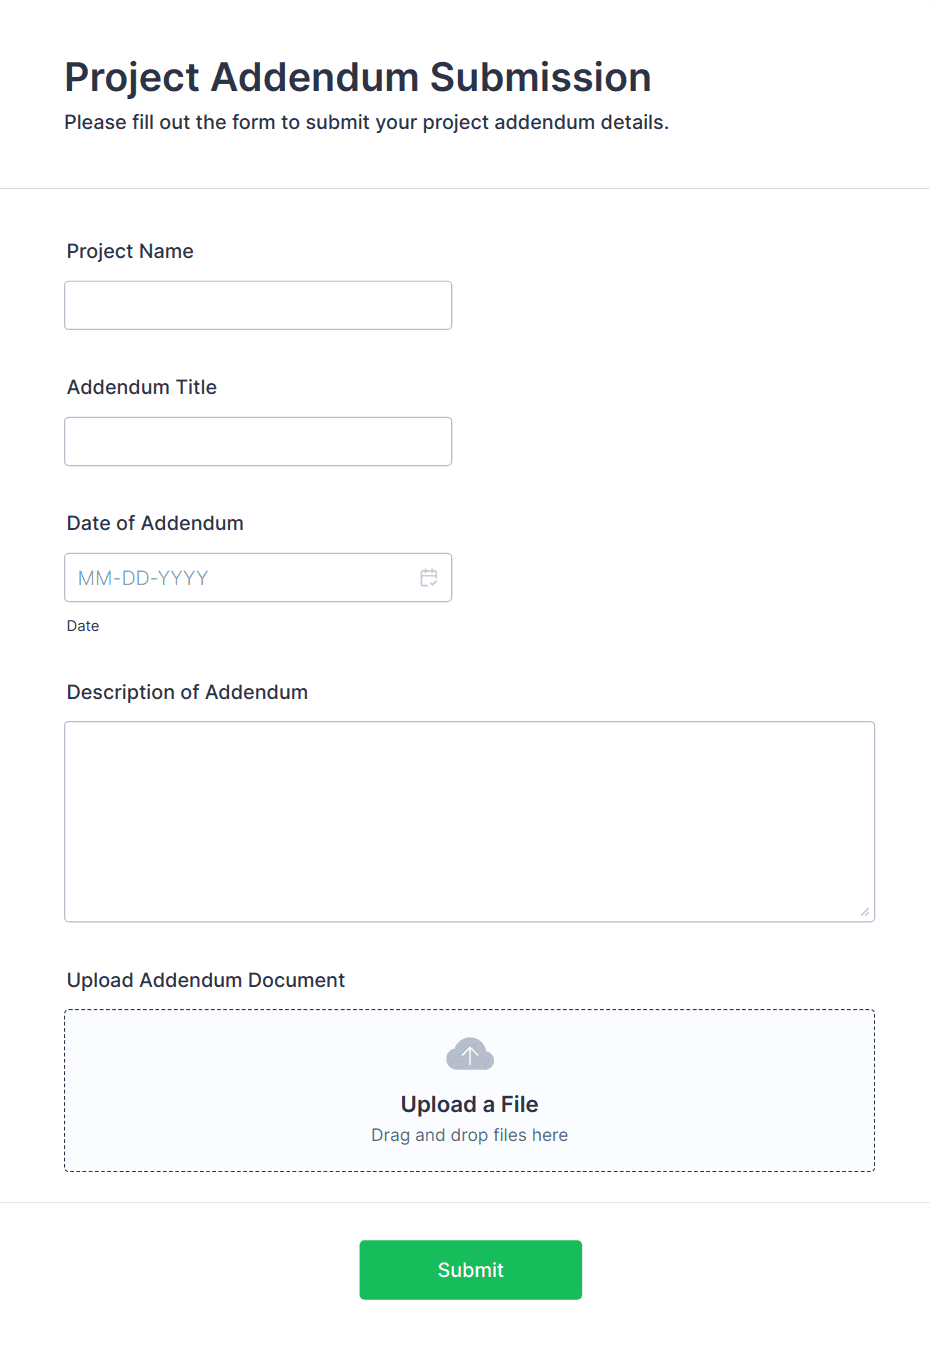Click the Upload Addendum Document label
This screenshot has height=1349, width=930.
205,980
